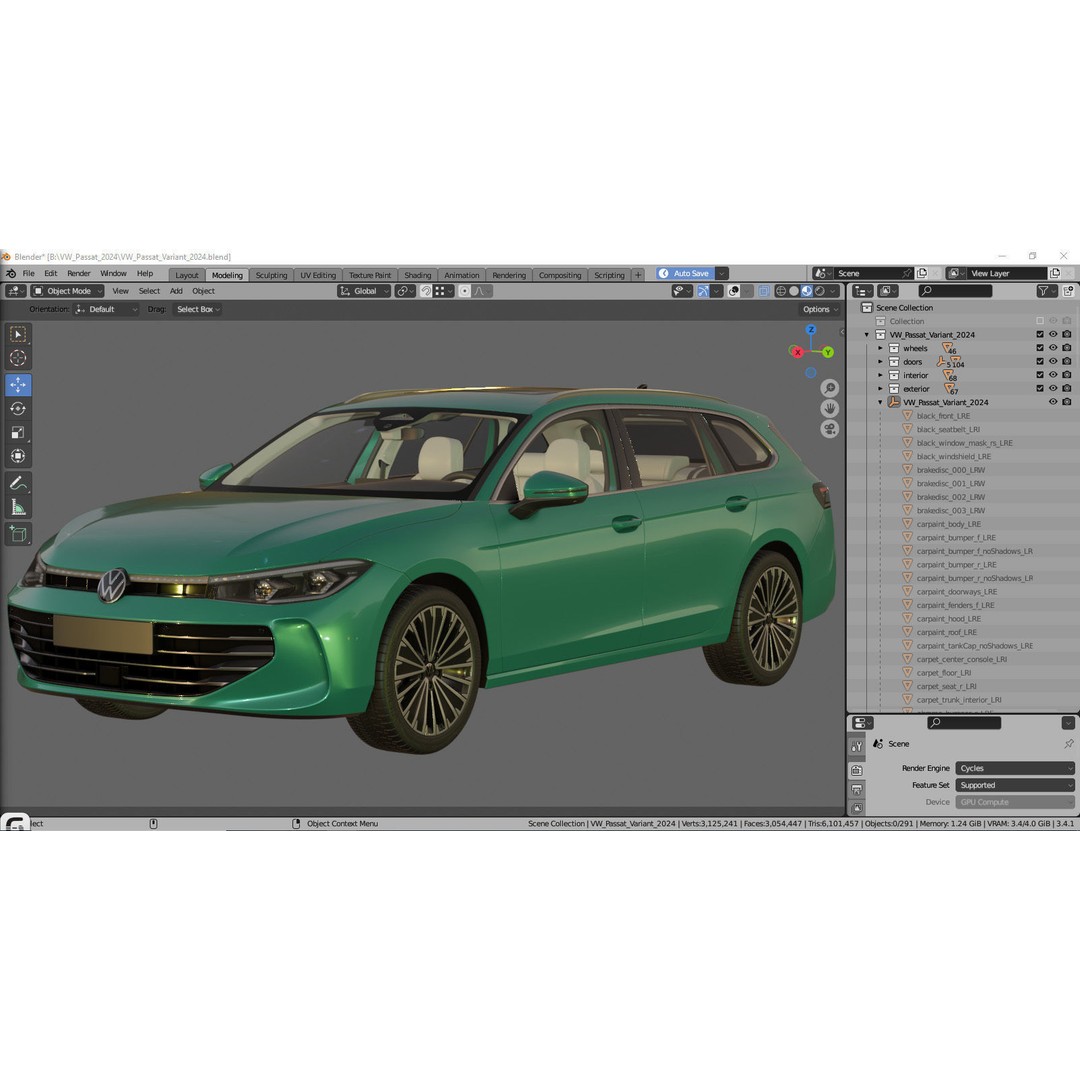Open the Drag Select Box dropdown

coord(198,309)
